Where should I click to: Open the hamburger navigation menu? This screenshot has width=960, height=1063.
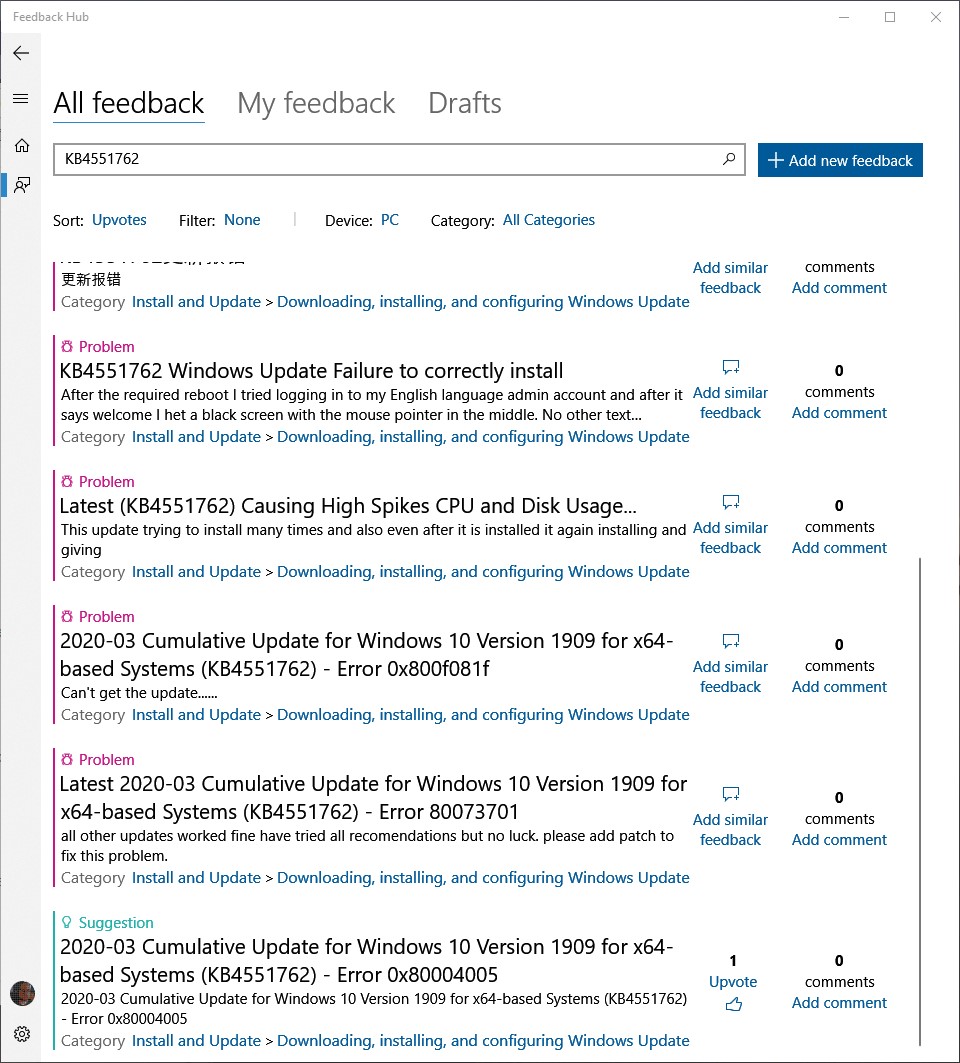21,98
